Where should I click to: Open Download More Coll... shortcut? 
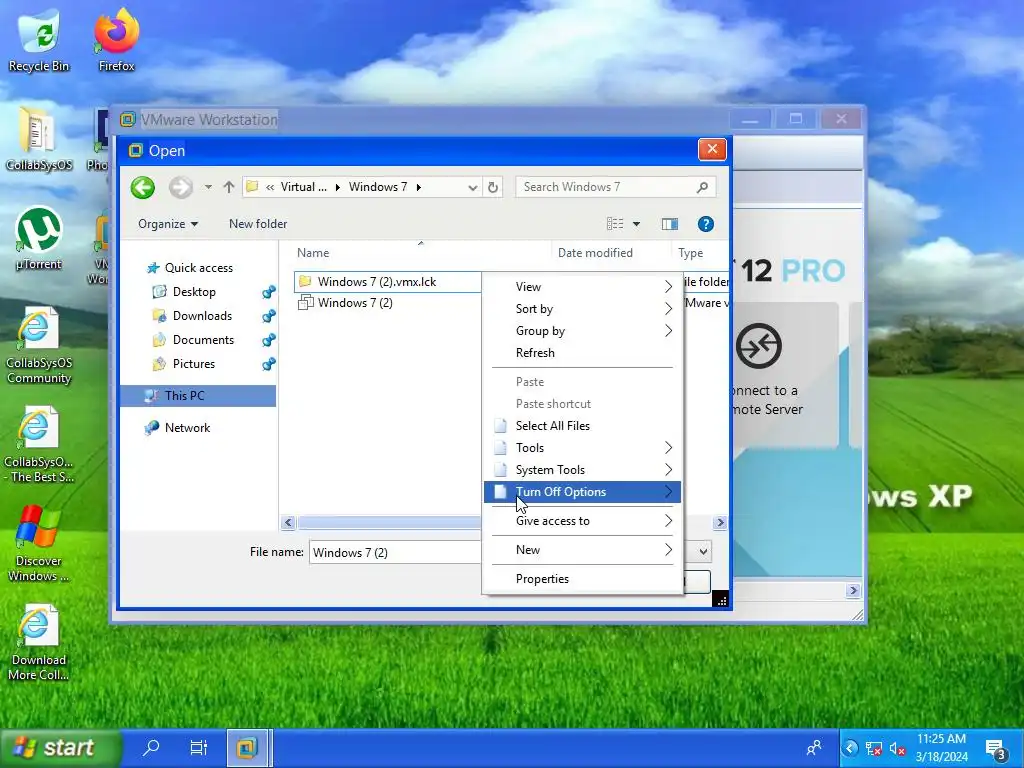(39, 643)
